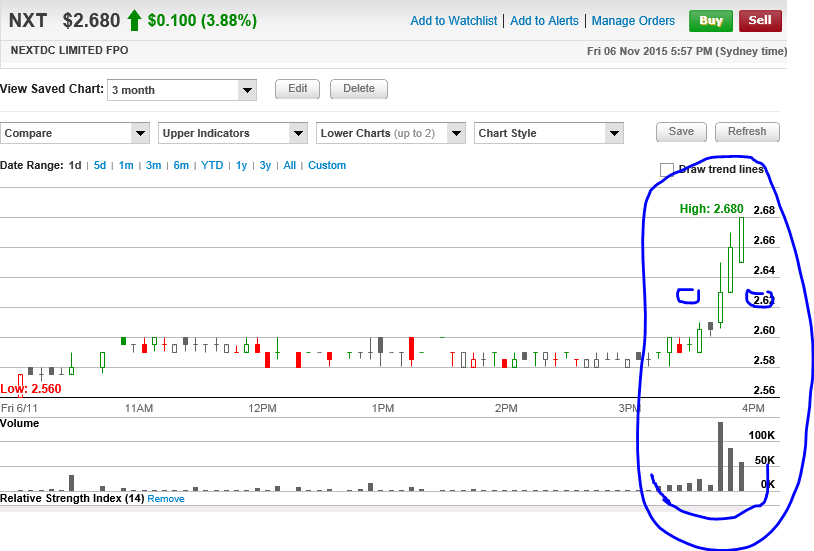The height and width of the screenshot is (551, 814).
Task: Click the Low: 2.560 label
Action: pos(31,388)
